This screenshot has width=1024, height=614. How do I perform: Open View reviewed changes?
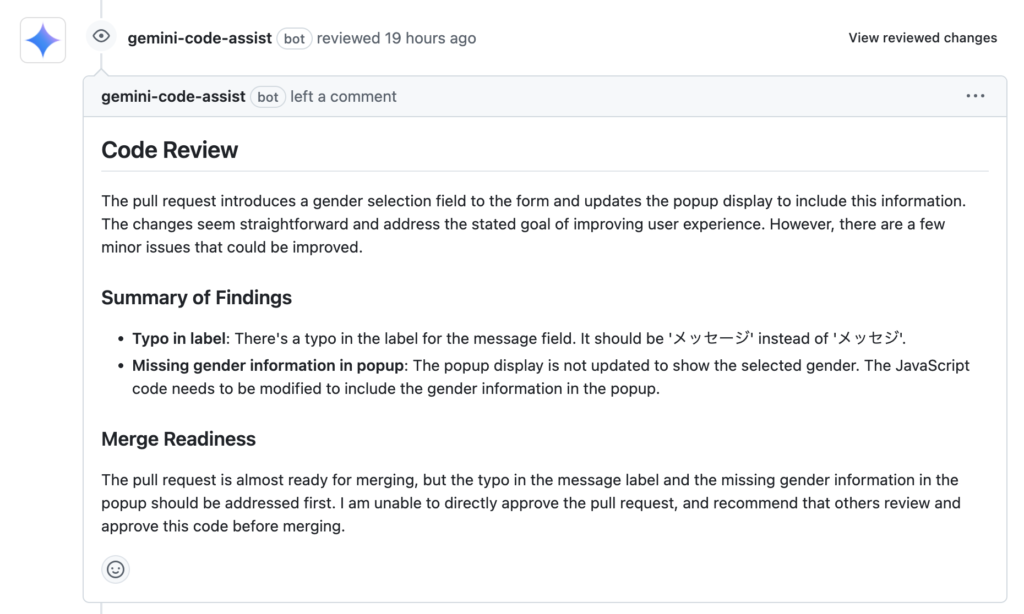(x=922, y=37)
